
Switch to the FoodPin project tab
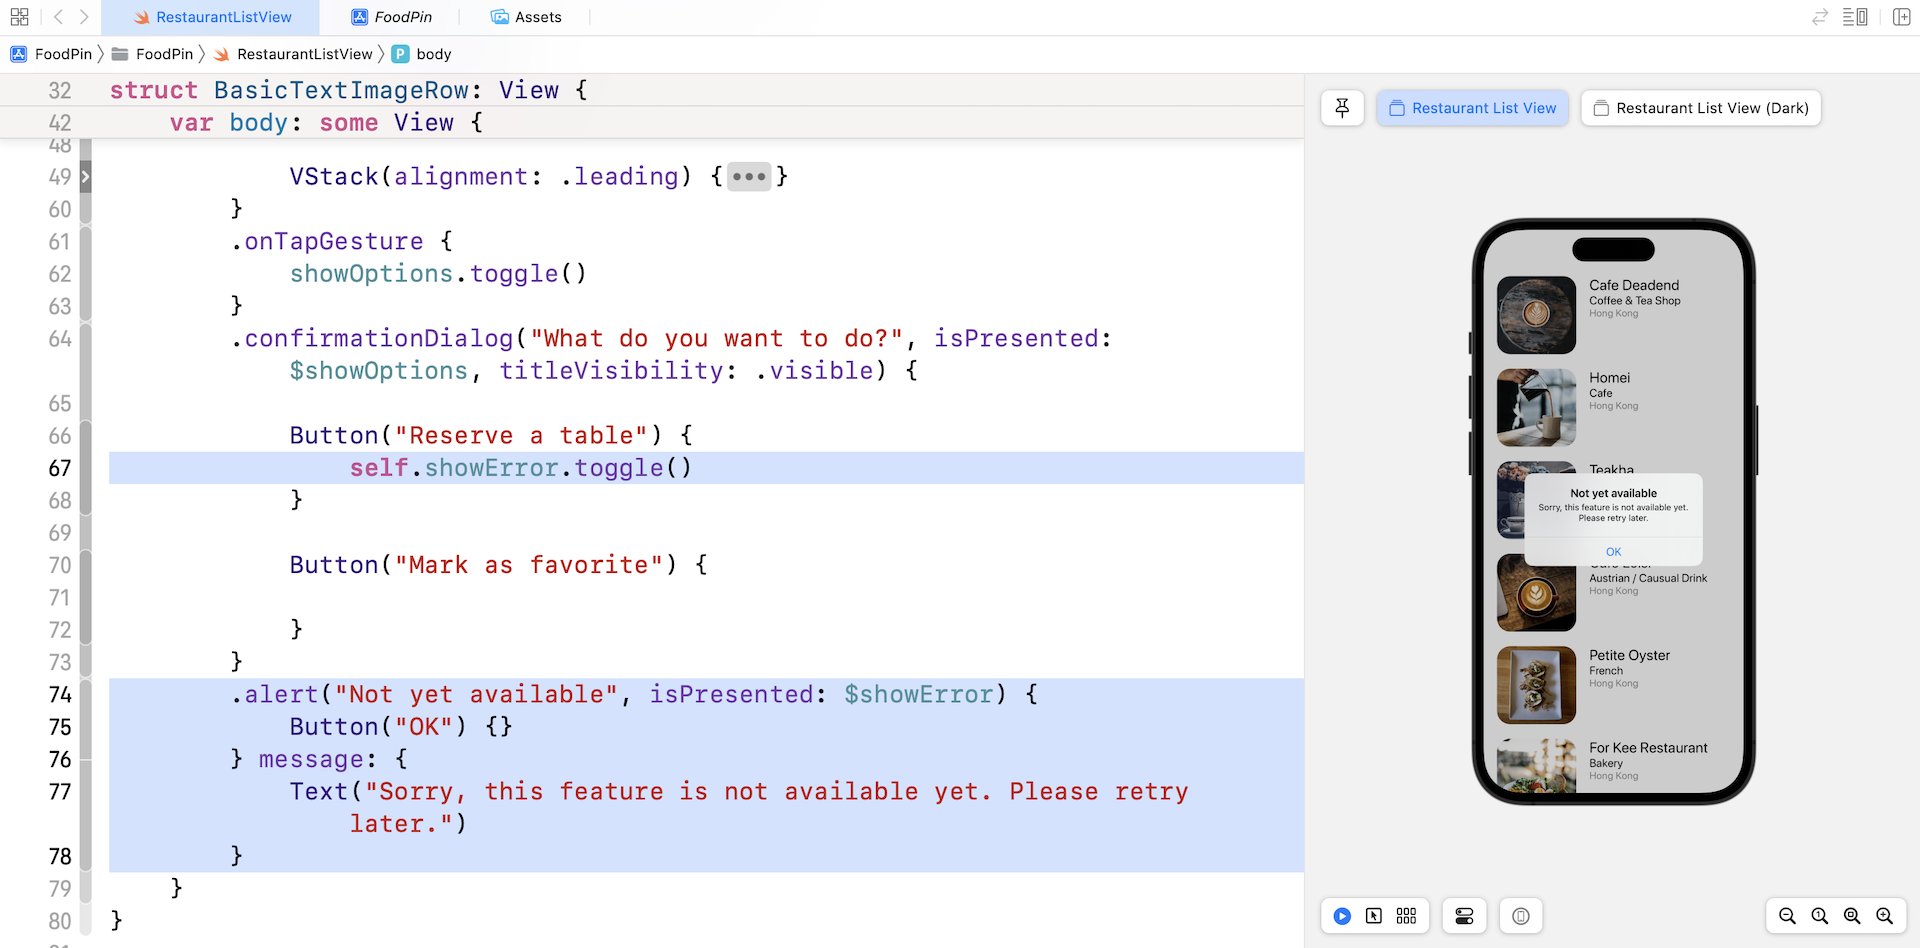pyautogui.click(x=392, y=17)
